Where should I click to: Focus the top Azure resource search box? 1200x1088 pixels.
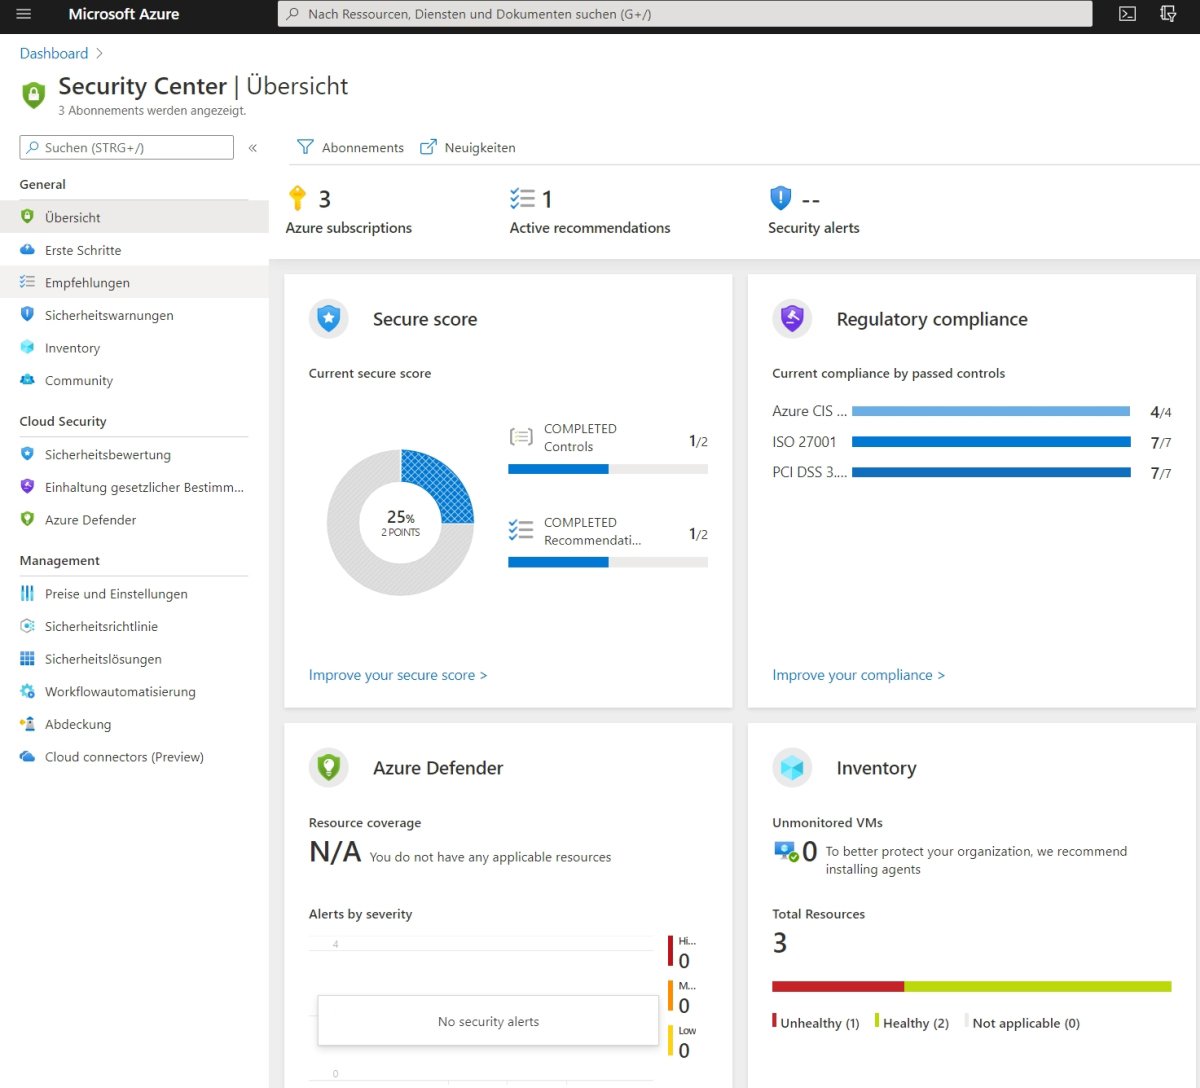pyautogui.click(x=684, y=14)
